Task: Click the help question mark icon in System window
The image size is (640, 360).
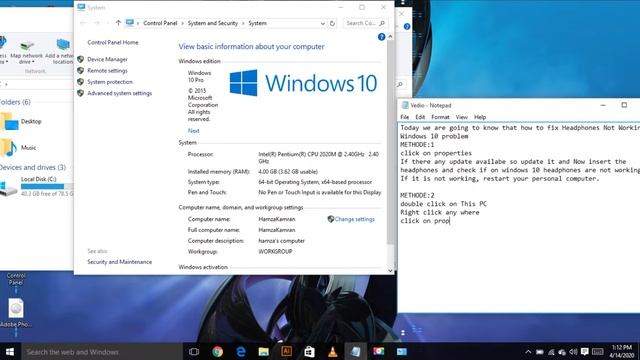Action: [381, 37]
